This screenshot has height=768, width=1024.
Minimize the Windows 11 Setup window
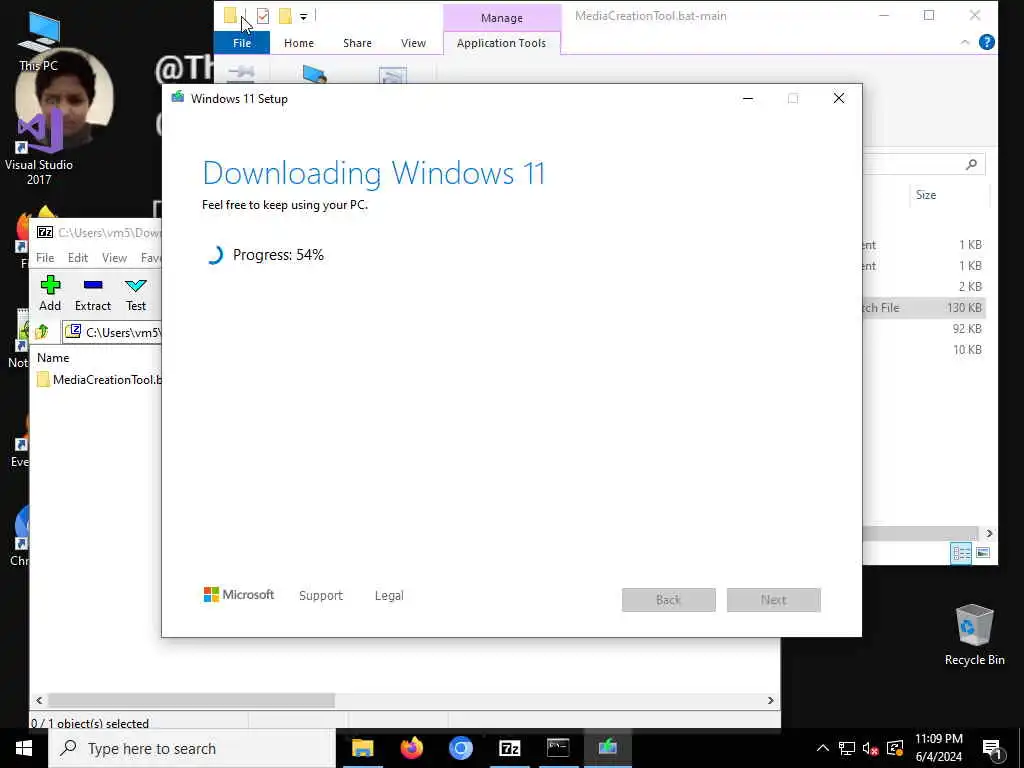(748, 99)
